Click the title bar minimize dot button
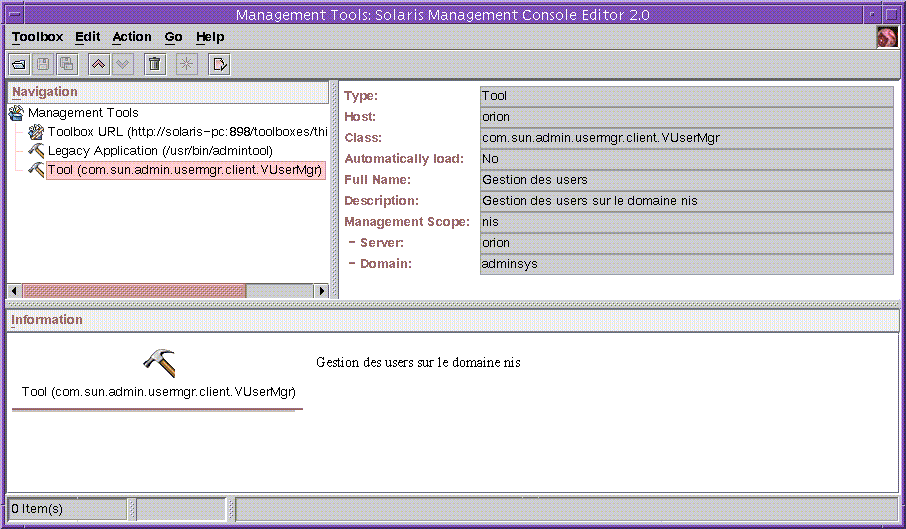Image resolution: width=906 pixels, height=529 pixels. point(872,14)
